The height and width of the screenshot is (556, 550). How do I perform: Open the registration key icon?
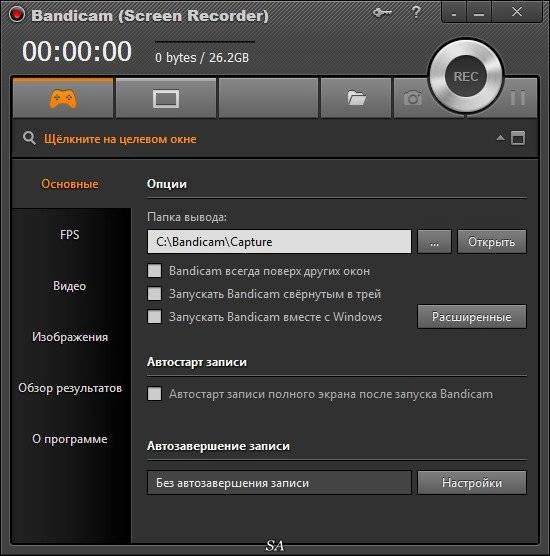pyautogui.click(x=382, y=13)
